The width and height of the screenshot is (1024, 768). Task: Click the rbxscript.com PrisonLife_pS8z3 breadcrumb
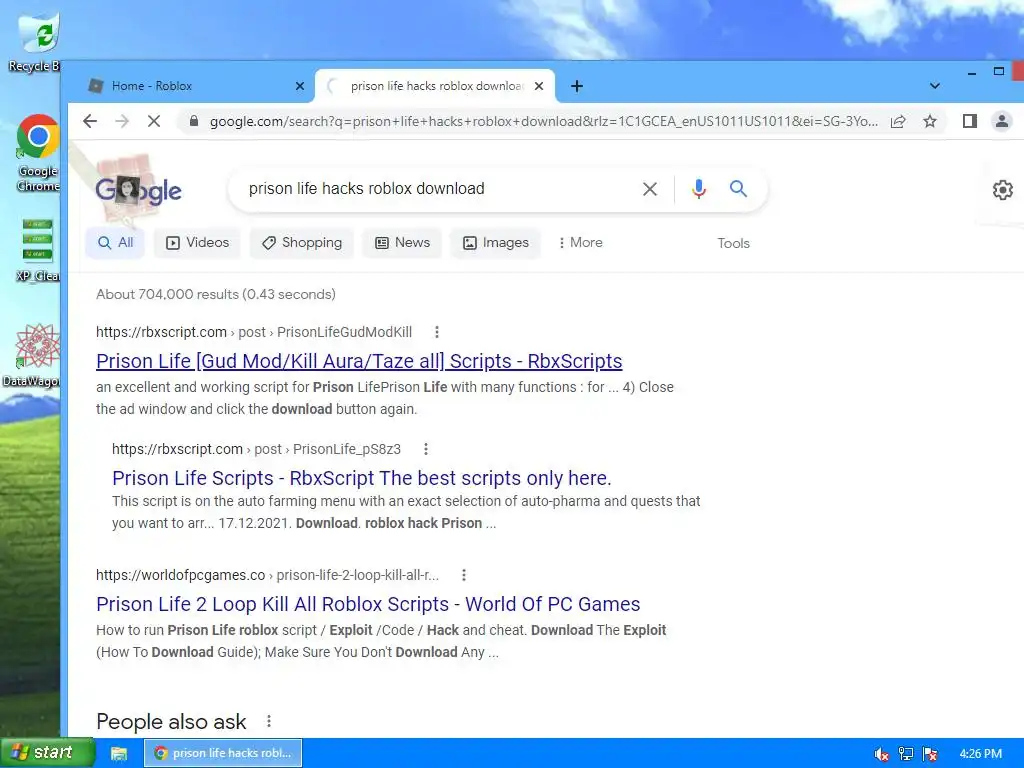pyautogui.click(x=256, y=449)
